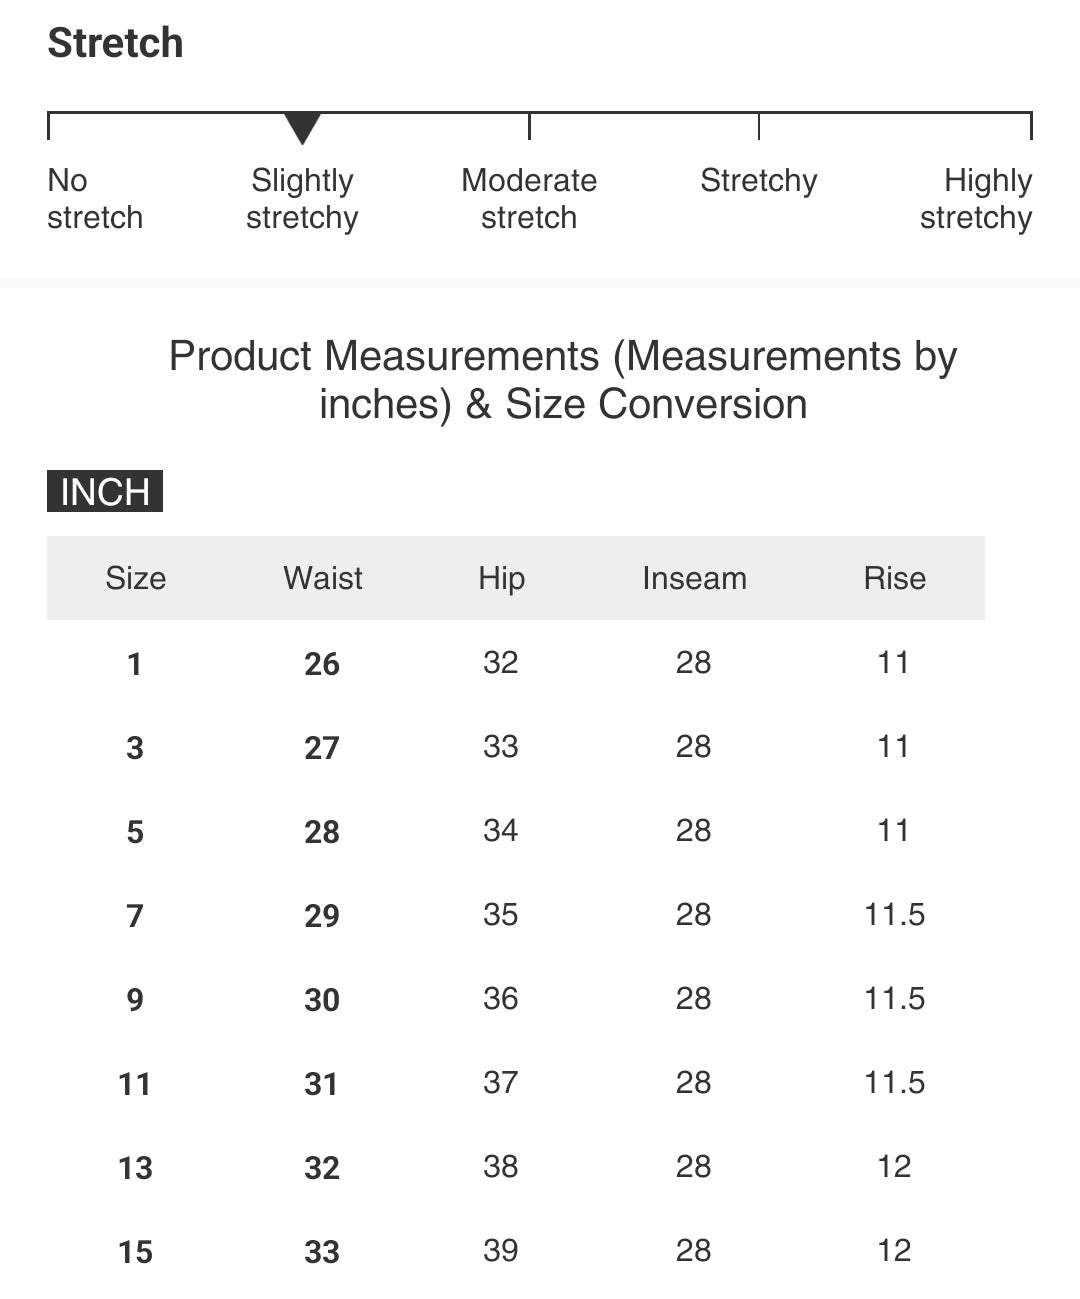
Task: Click the "Highly stretchy" scale label
Action: pyautogui.click(x=976, y=199)
